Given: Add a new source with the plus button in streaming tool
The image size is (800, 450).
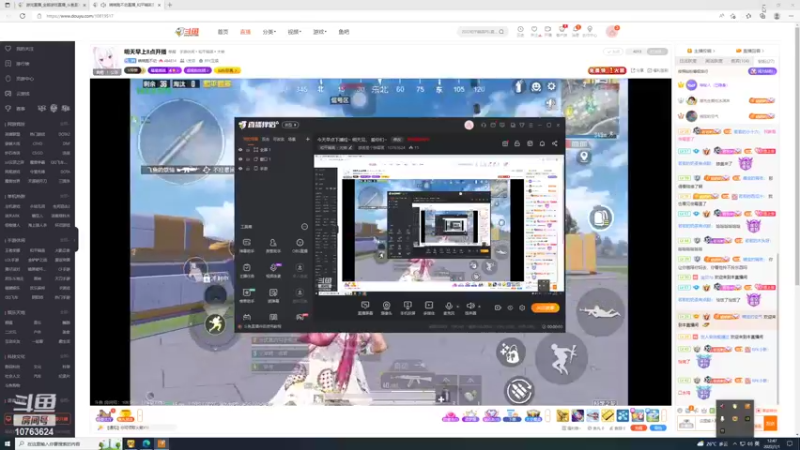Looking at the screenshot, I should tap(307, 139).
